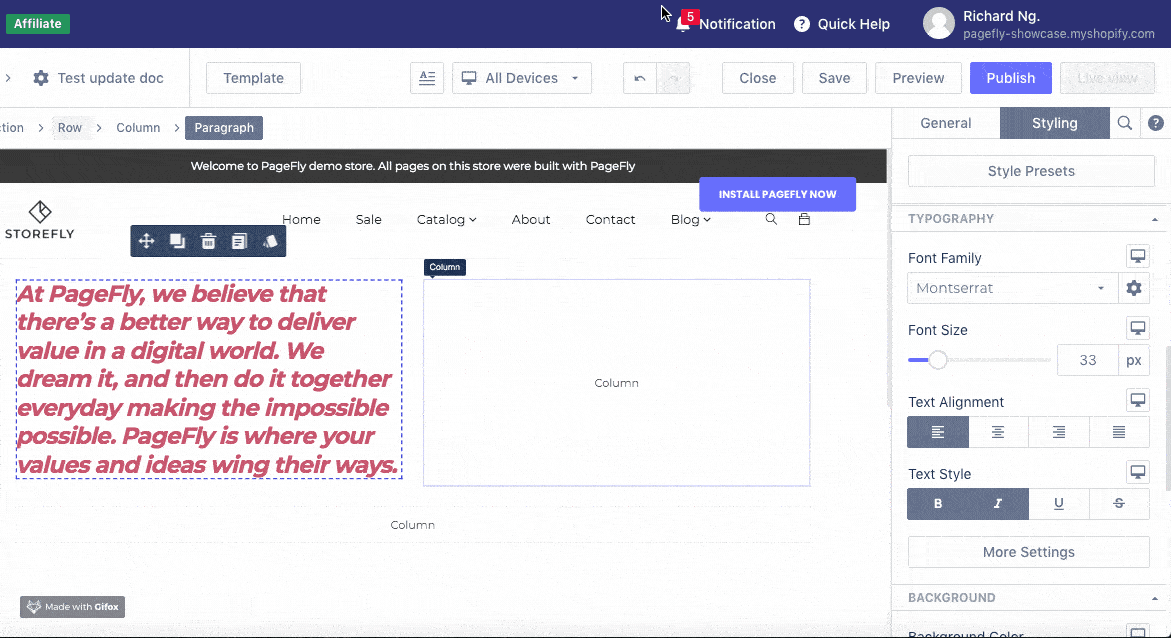Publish the page
The height and width of the screenshot is (638, 1171).
point(1010,78)
